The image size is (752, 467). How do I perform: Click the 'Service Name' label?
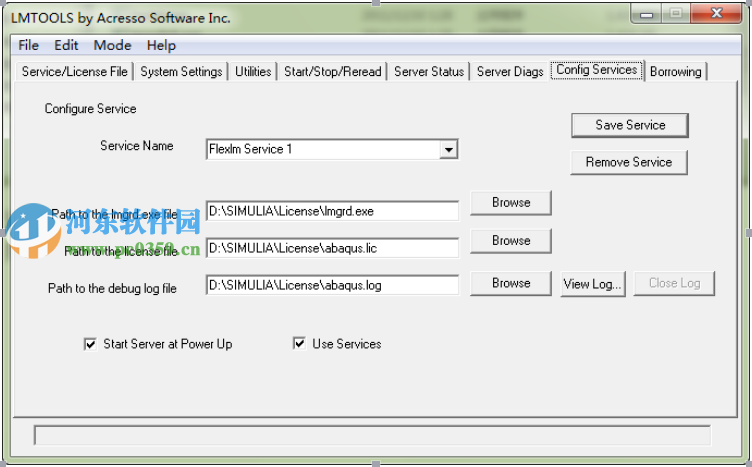pos(137,146)
